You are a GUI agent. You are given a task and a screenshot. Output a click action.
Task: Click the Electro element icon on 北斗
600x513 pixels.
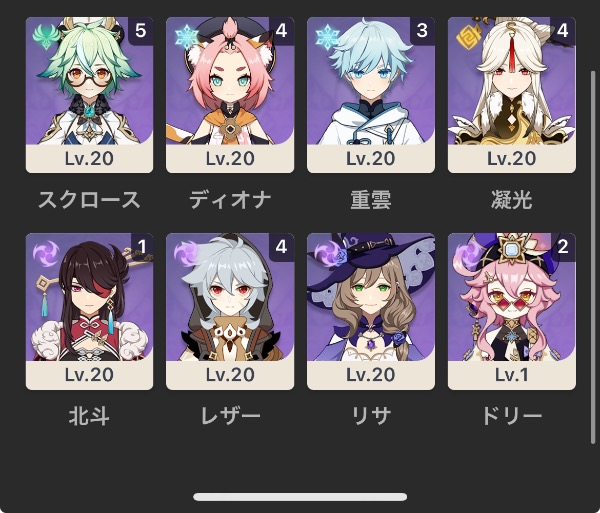click(x=46, y=254)
